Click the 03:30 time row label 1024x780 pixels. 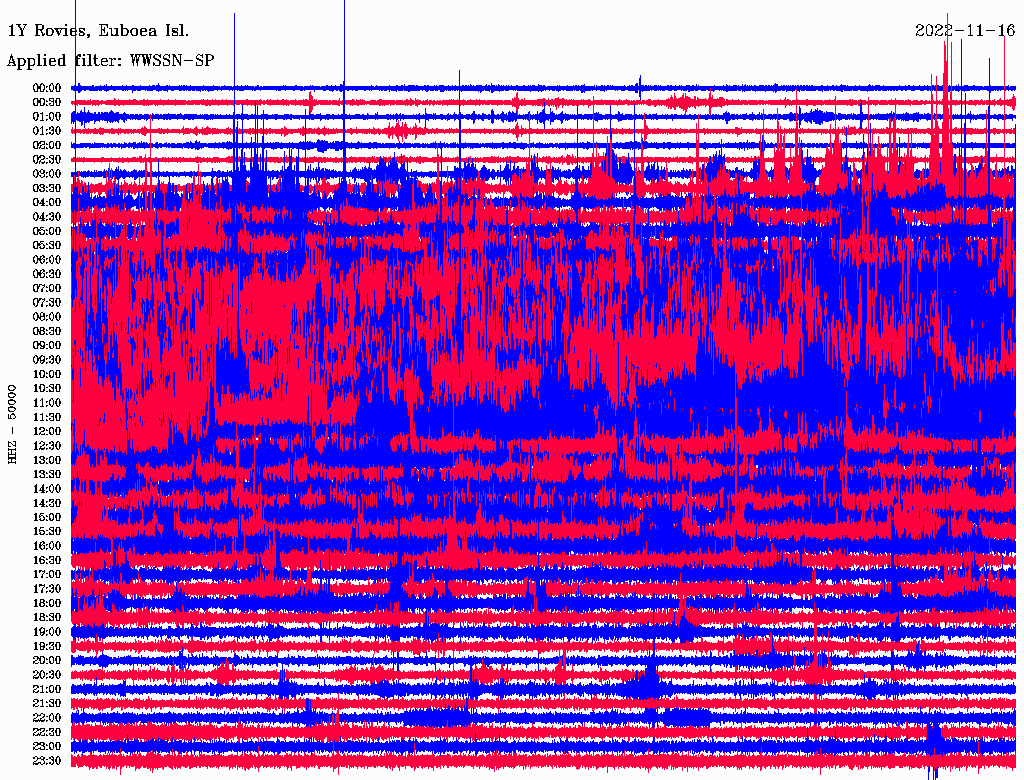tap(47, 188)
